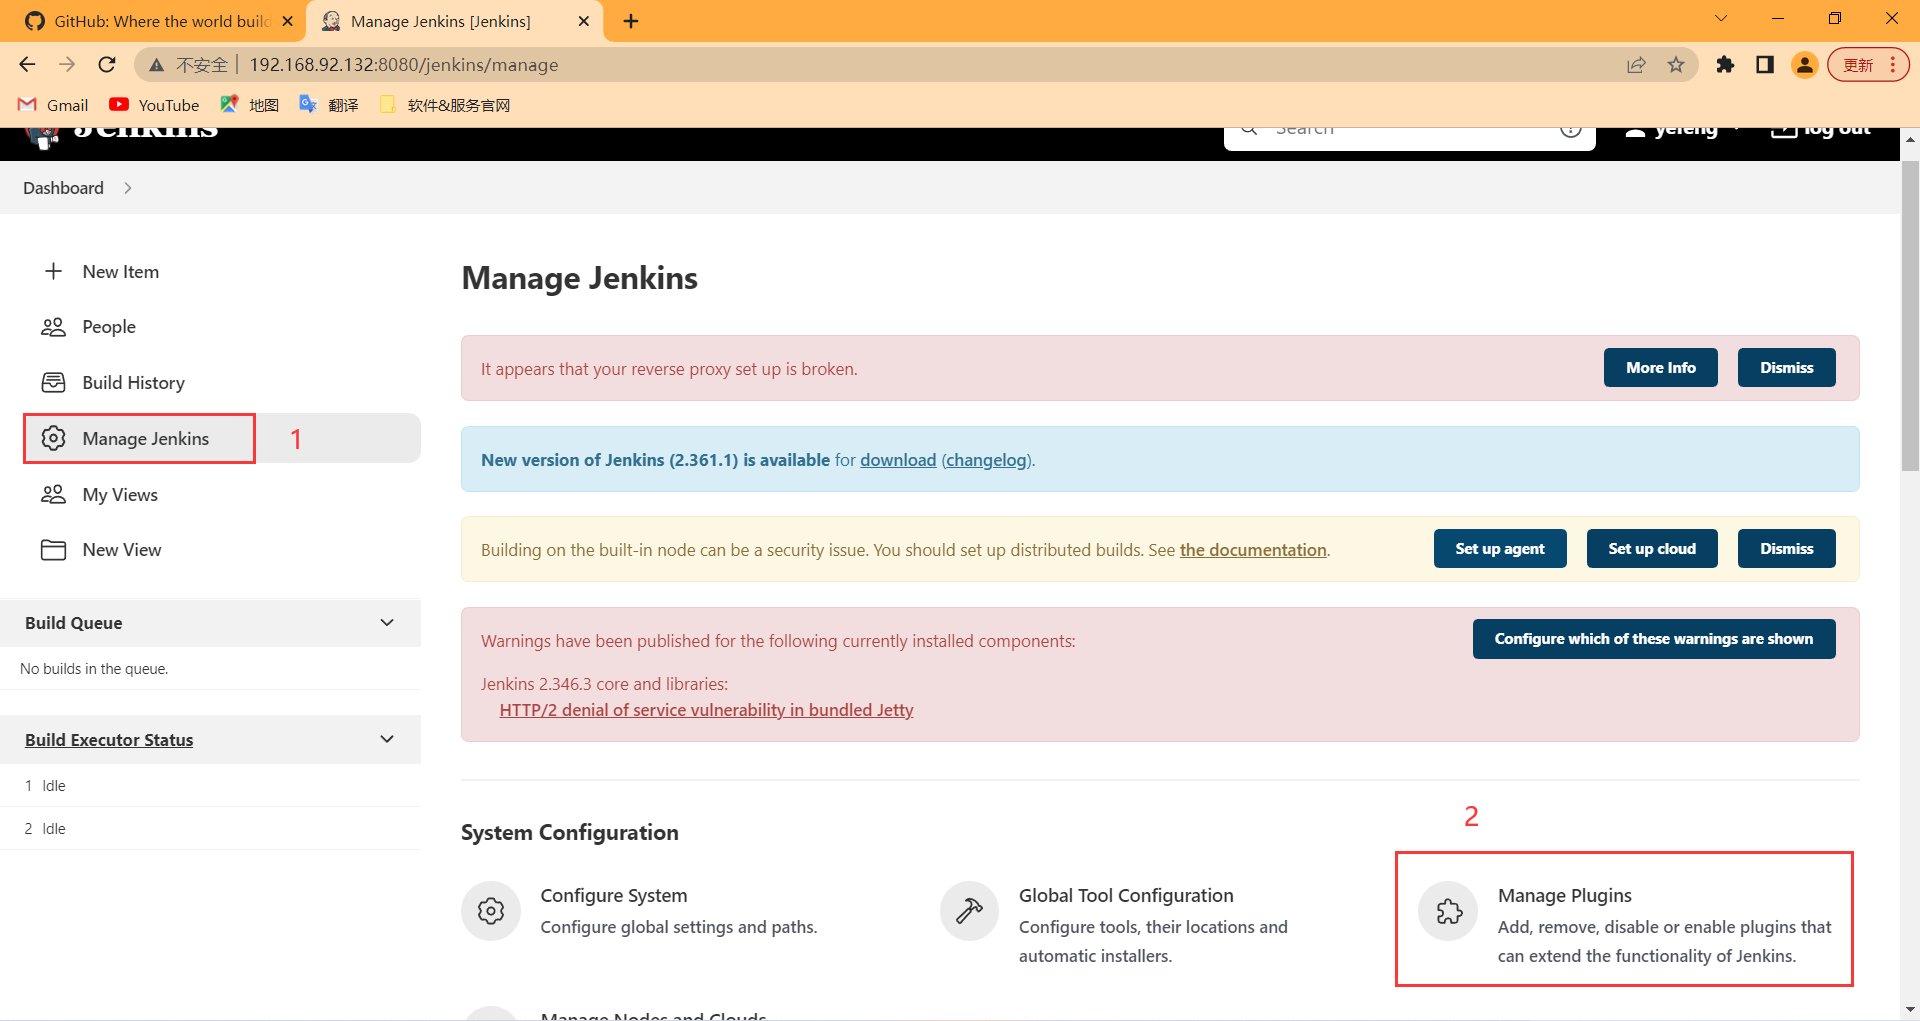The width and height of the screenshot is (1920, 1021).
Task: Click the Manage Jenkins gear icon
Action: coord(53,438)
